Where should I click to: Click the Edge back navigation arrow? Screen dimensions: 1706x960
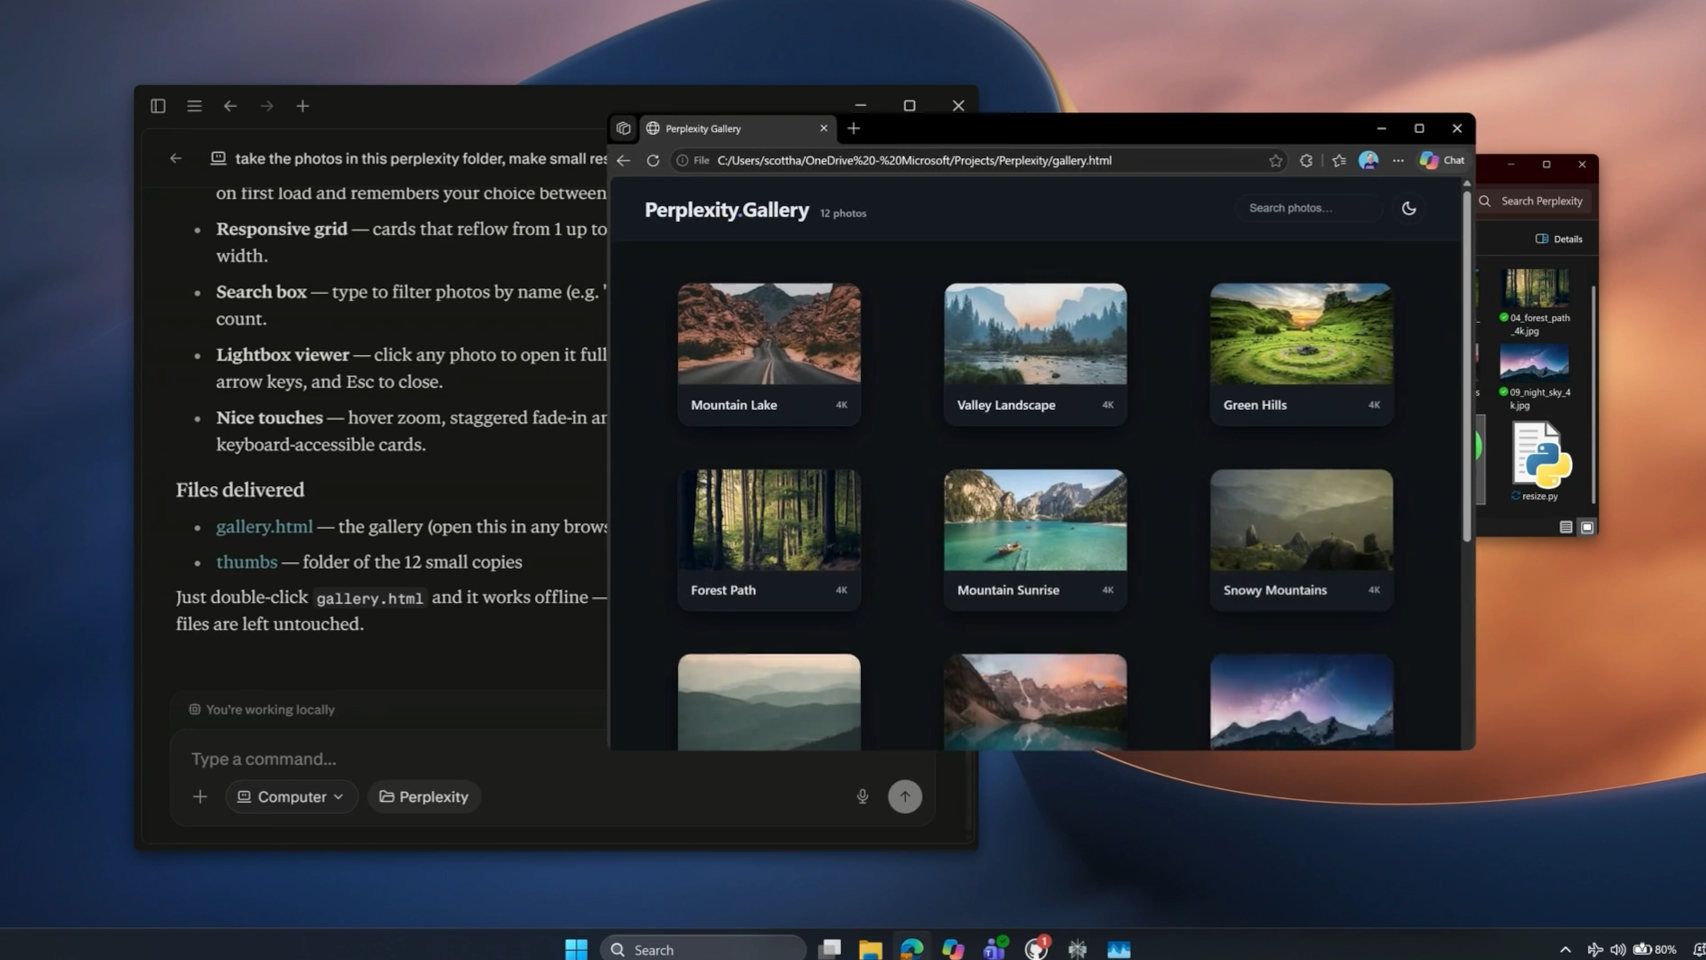(624, 160)
